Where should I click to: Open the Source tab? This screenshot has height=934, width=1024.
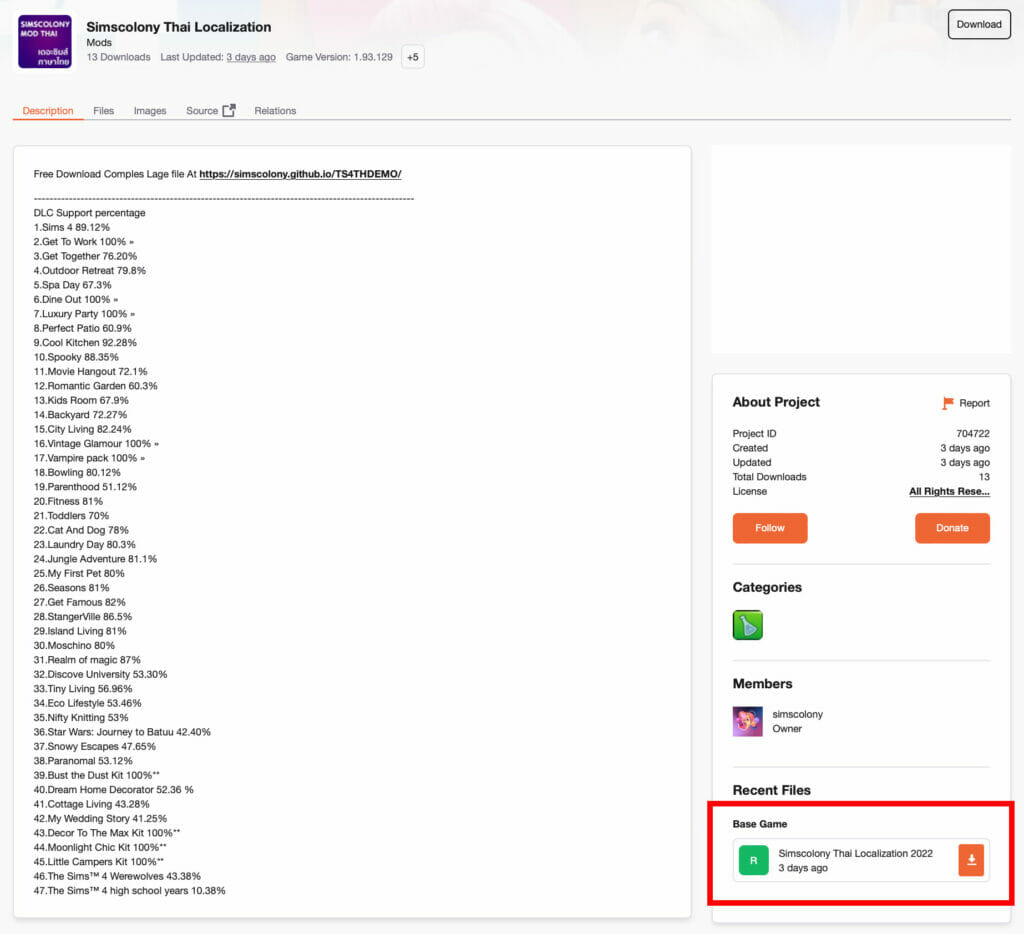[x=202, y=110]
